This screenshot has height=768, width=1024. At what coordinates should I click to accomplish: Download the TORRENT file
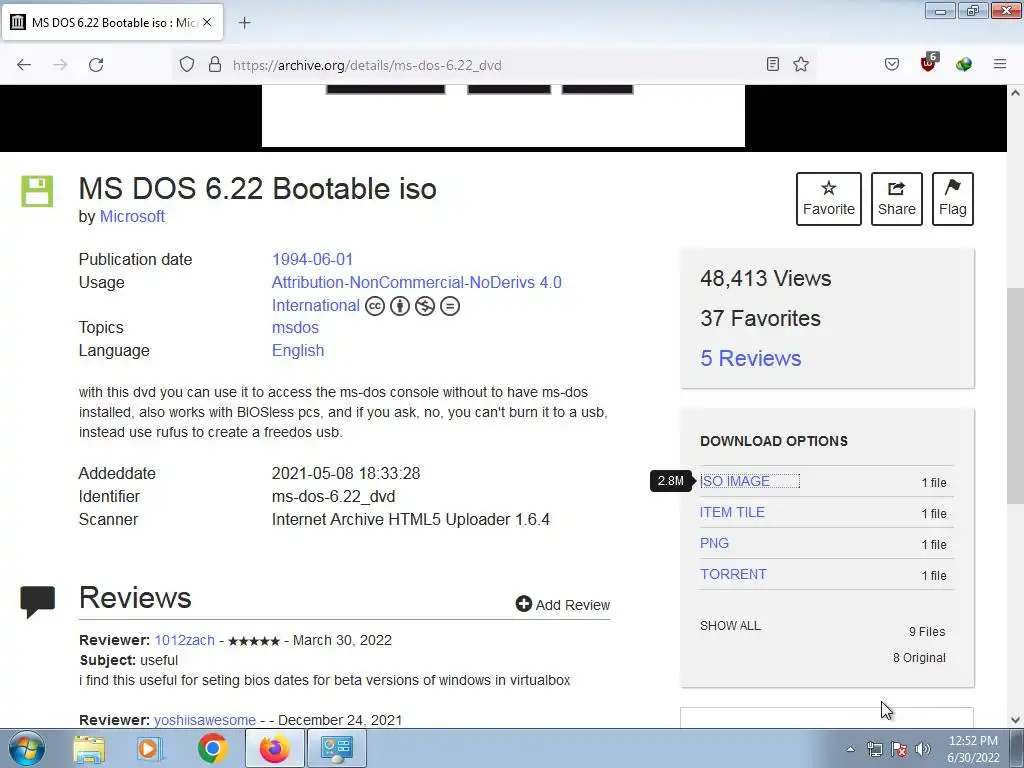pos(733,574)
